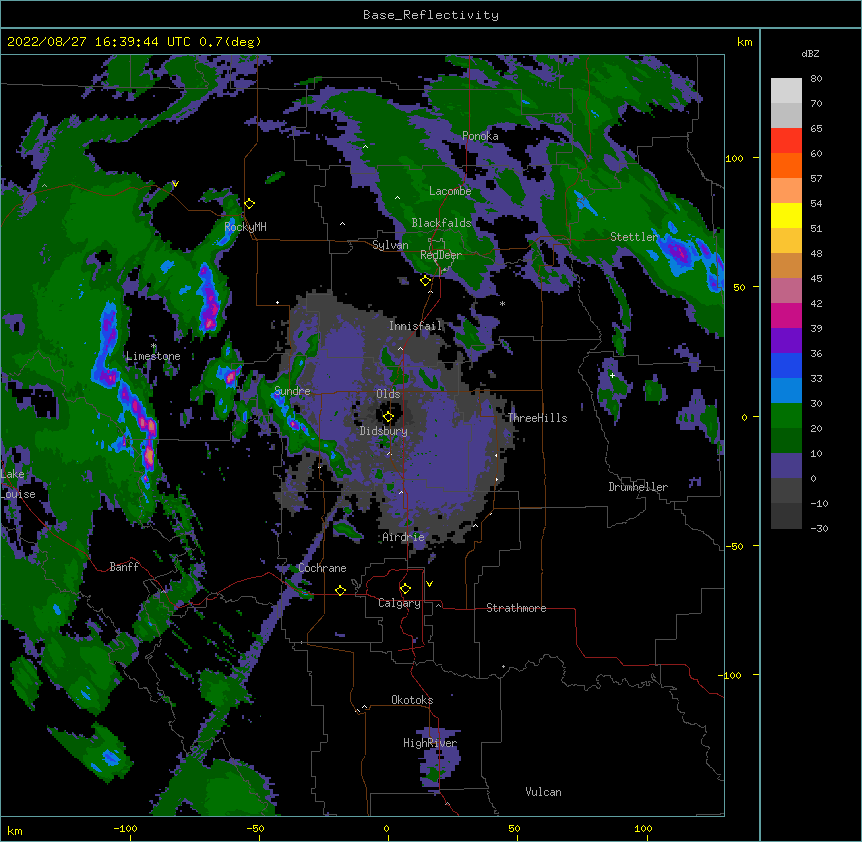
Task: Click the km unit label at top right
Action: tap(744, 42)
